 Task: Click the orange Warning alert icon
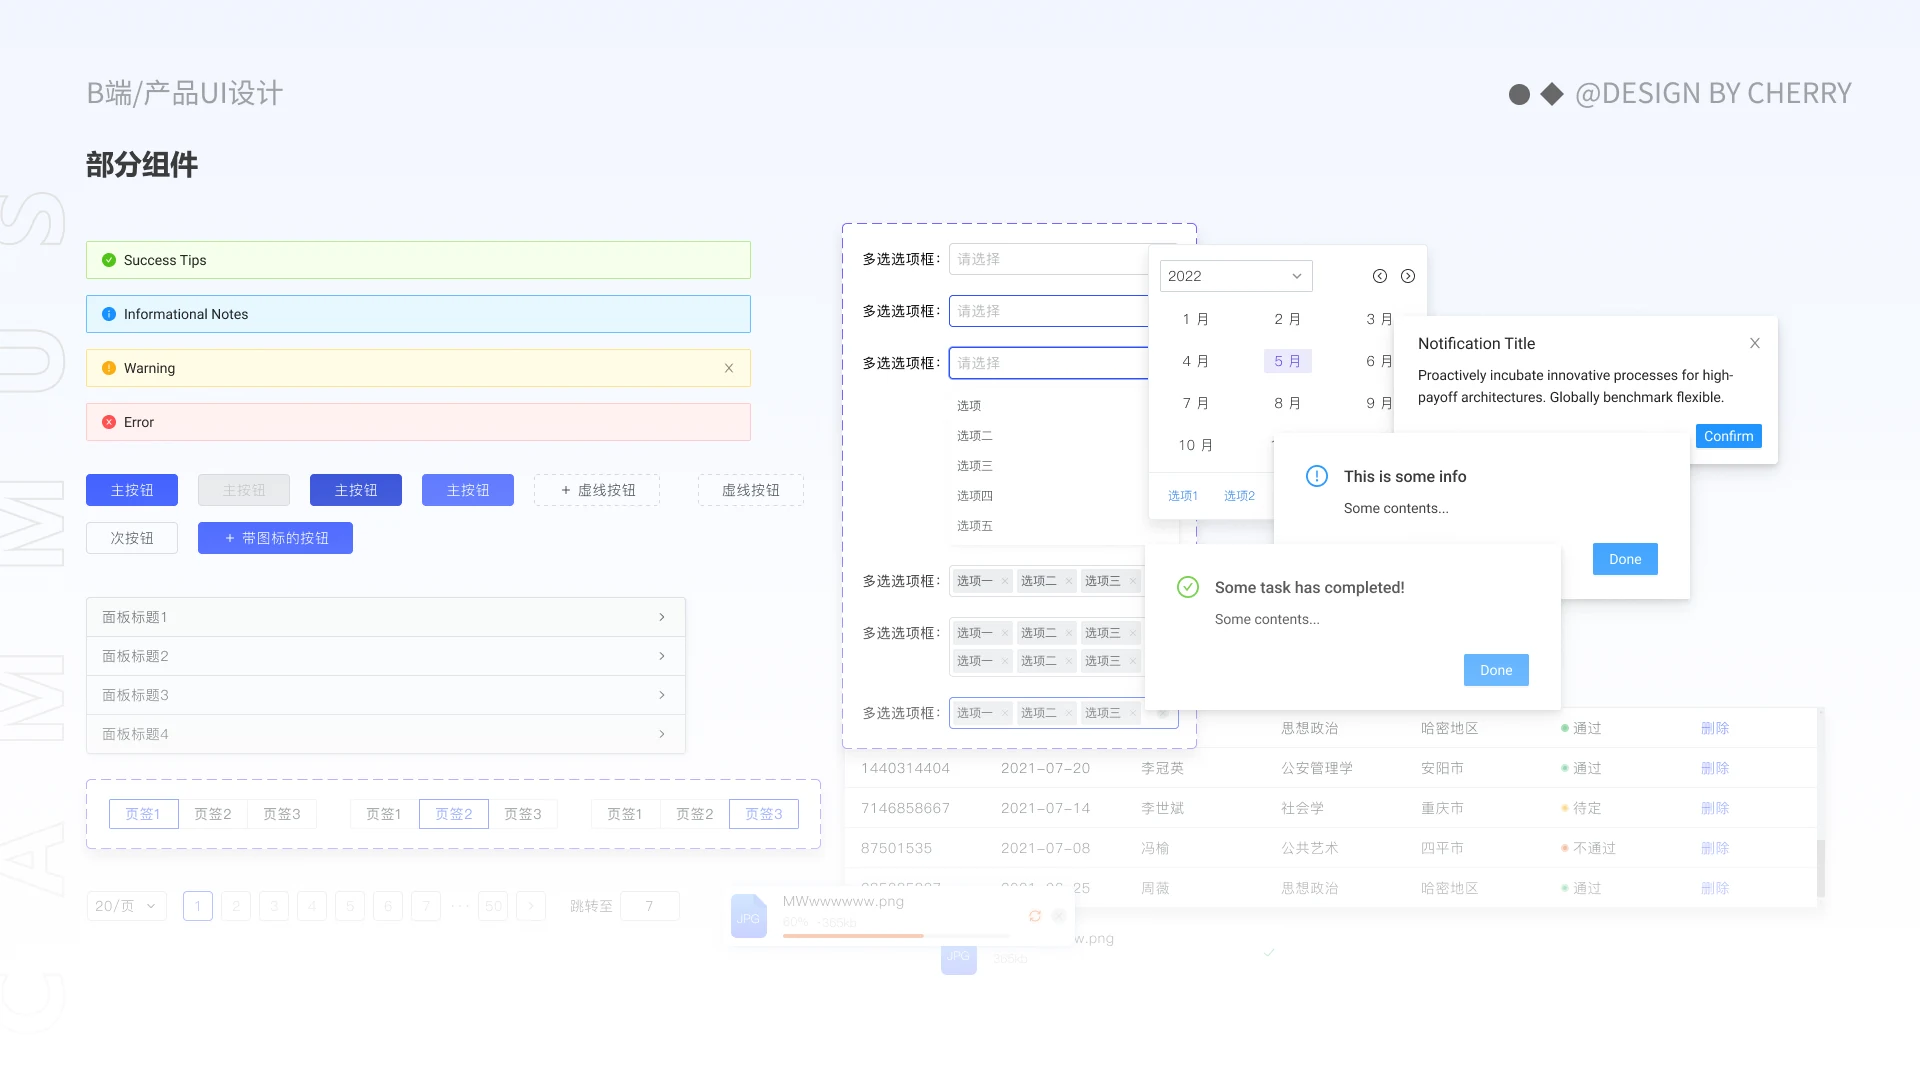pyautogui.click(x=109, y=368)
